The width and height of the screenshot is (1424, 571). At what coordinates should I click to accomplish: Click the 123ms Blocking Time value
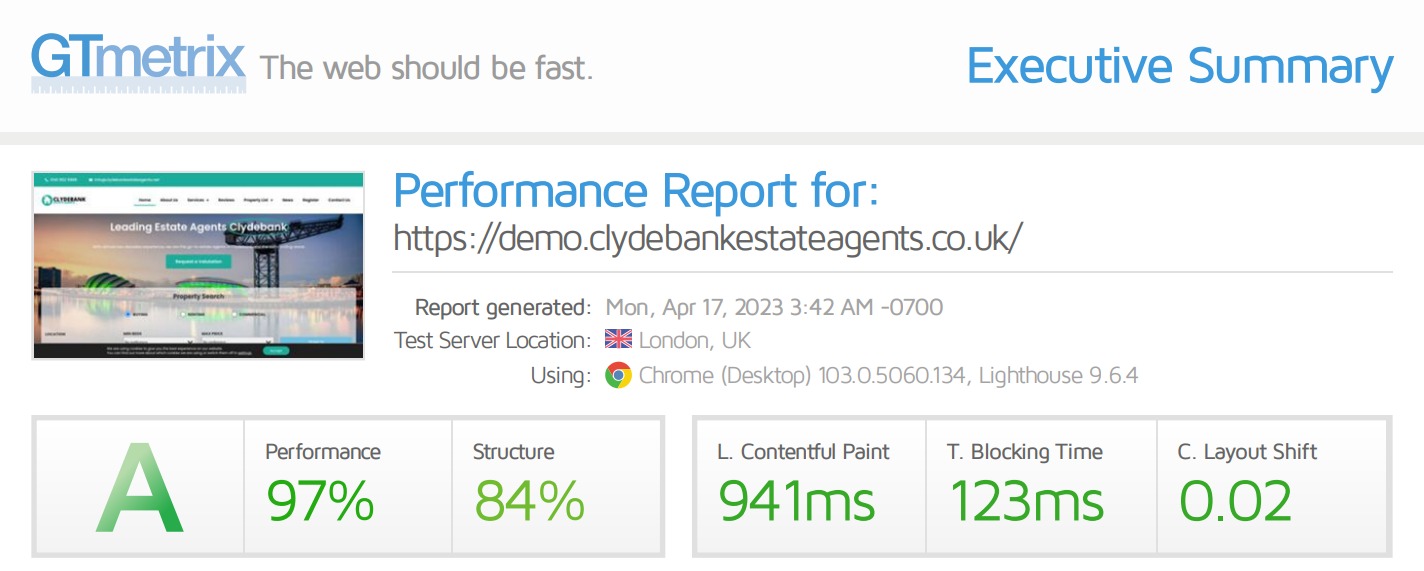(1026, 500)
